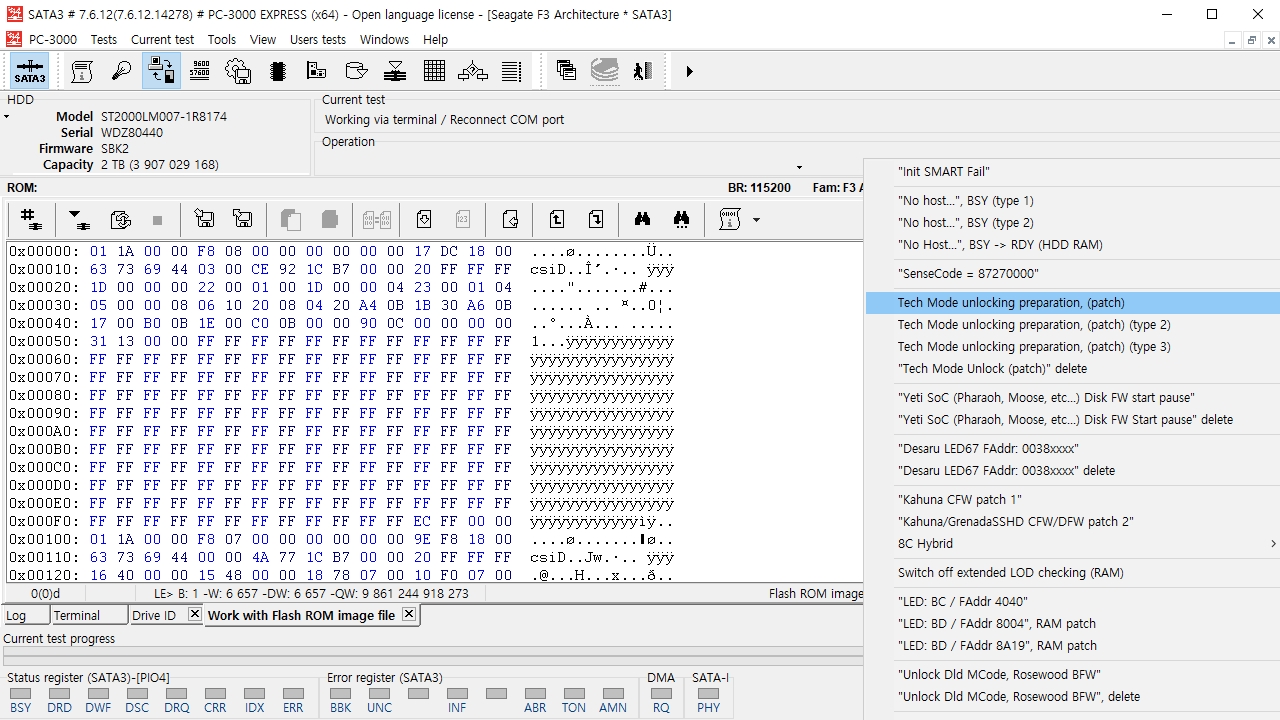Switch to the Drive ID tab

click(153, 616)
